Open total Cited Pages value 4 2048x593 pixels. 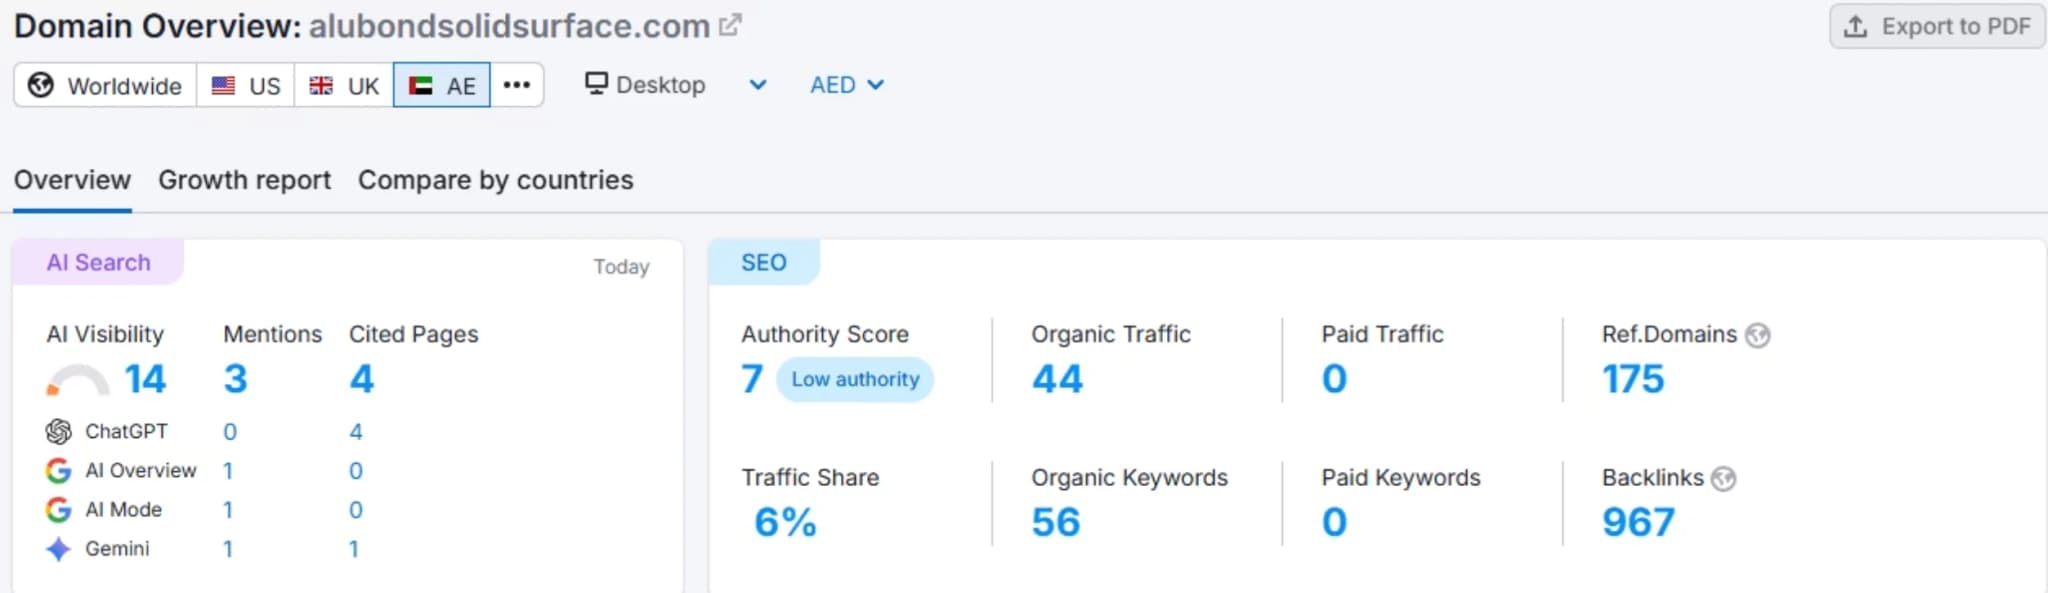tap(361, 379)
